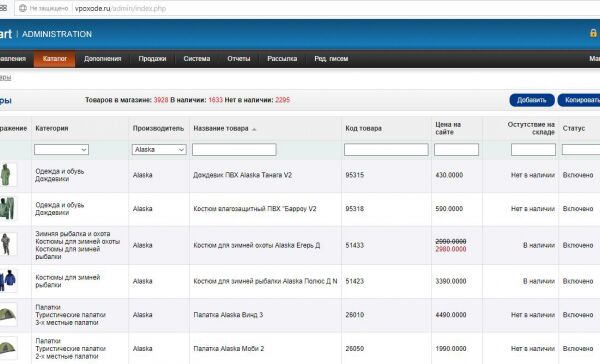Click stock status for code 51433 row

pyautogui.click(x=539, y=245)
